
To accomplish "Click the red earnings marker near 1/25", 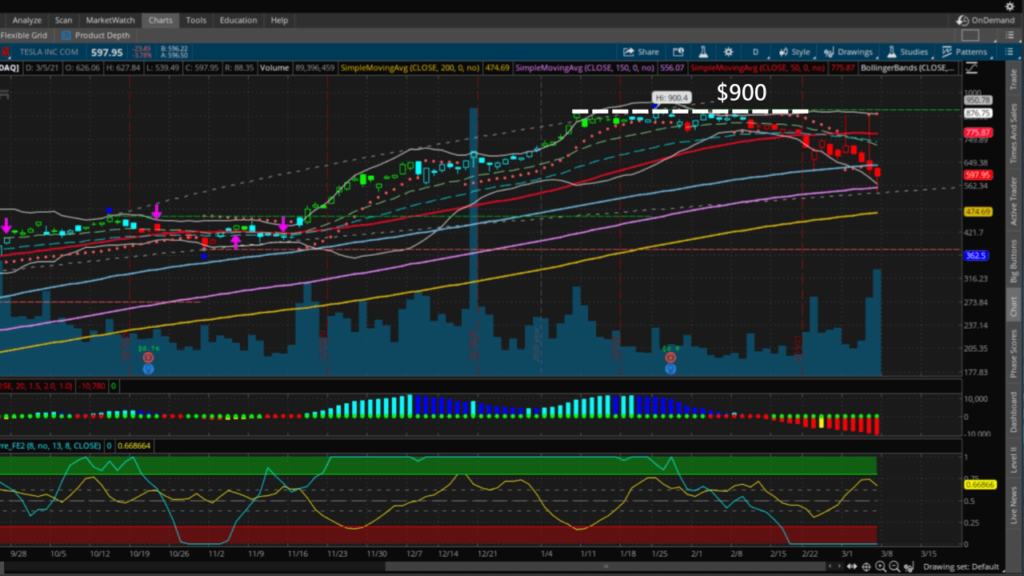I will coord(670,357).
